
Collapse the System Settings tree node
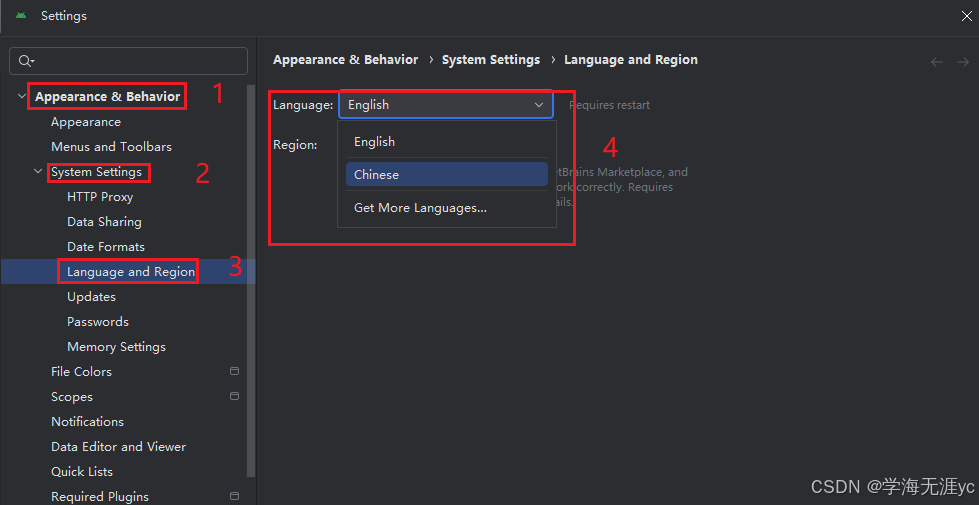click(x=39, y=172)
